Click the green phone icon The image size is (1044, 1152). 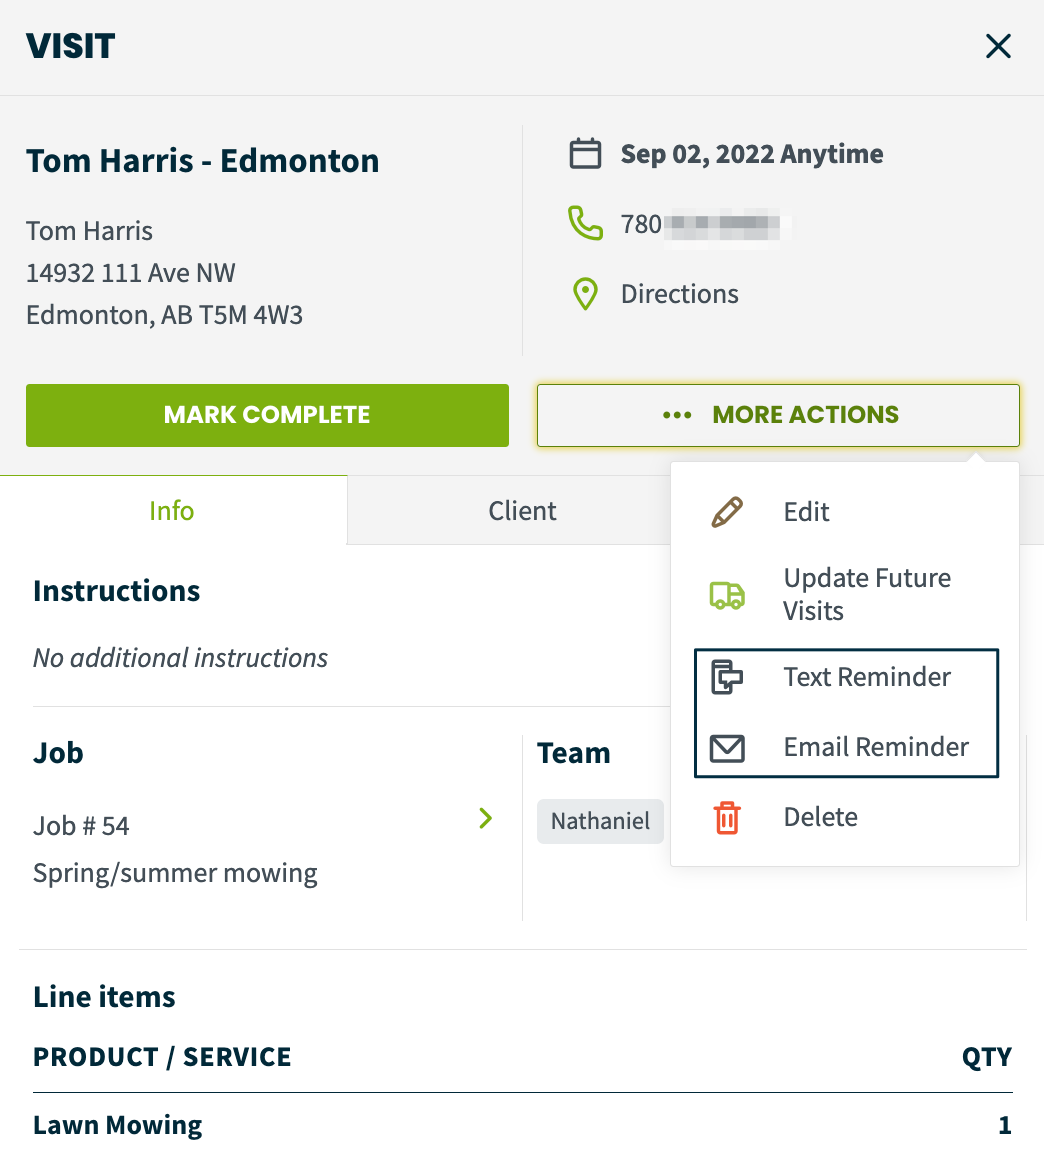586,223
